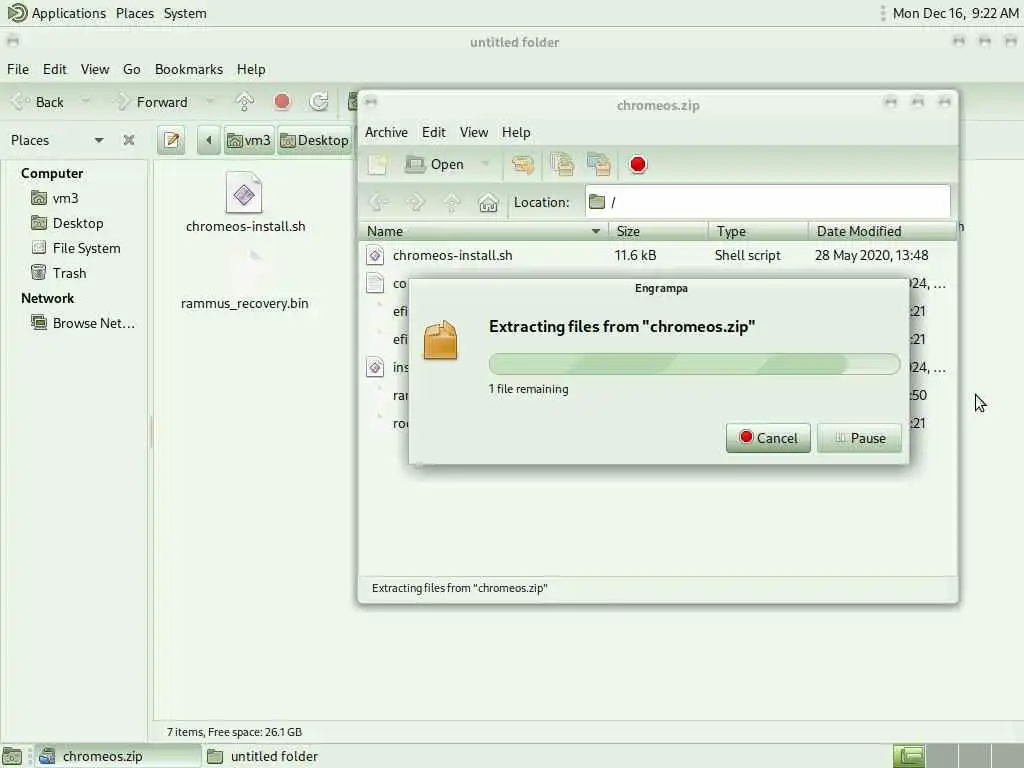Screen dimensions: 1024x768
Task: Click orange package icon in extraction dialog
Action: tap(441, 340)
